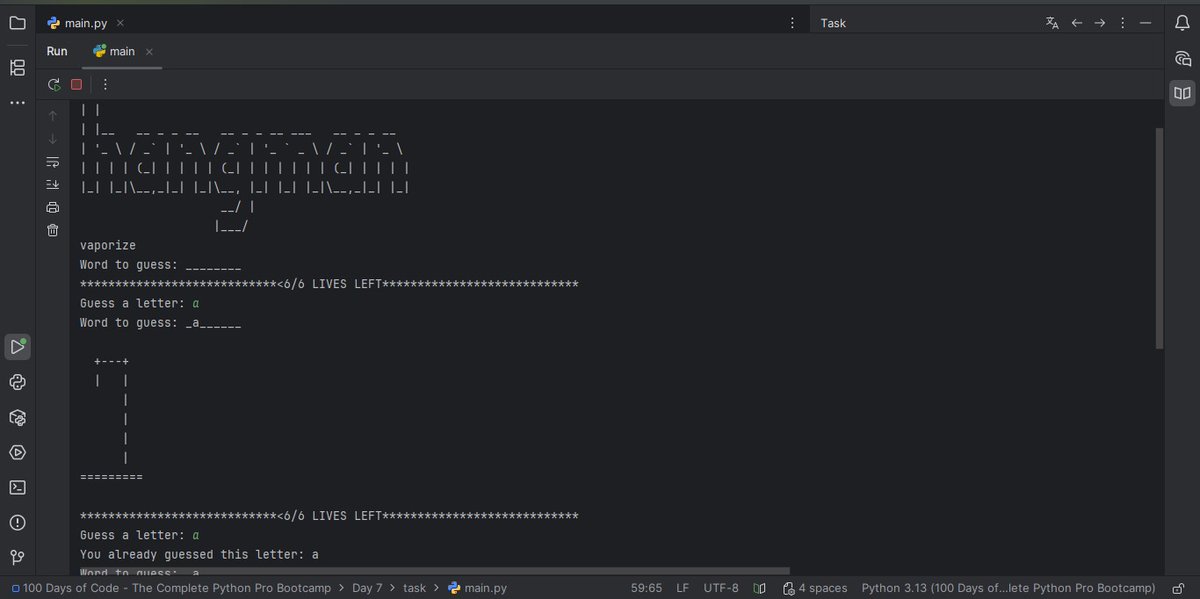Screen dimensions: 1200x599
Task: Show more tool windows ellipsis in left sidebar
Action: [17, 103]
